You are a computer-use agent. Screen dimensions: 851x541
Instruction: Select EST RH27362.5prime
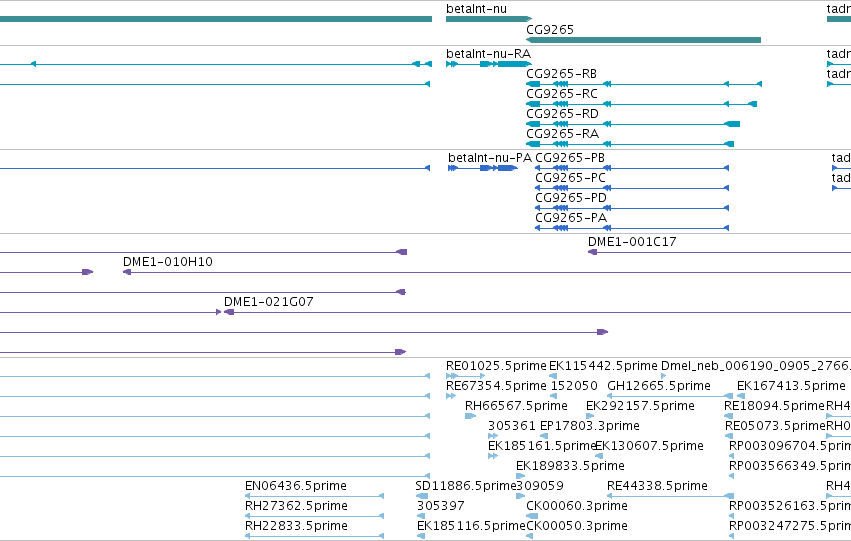pyautogui.click(x=296, y=507)
